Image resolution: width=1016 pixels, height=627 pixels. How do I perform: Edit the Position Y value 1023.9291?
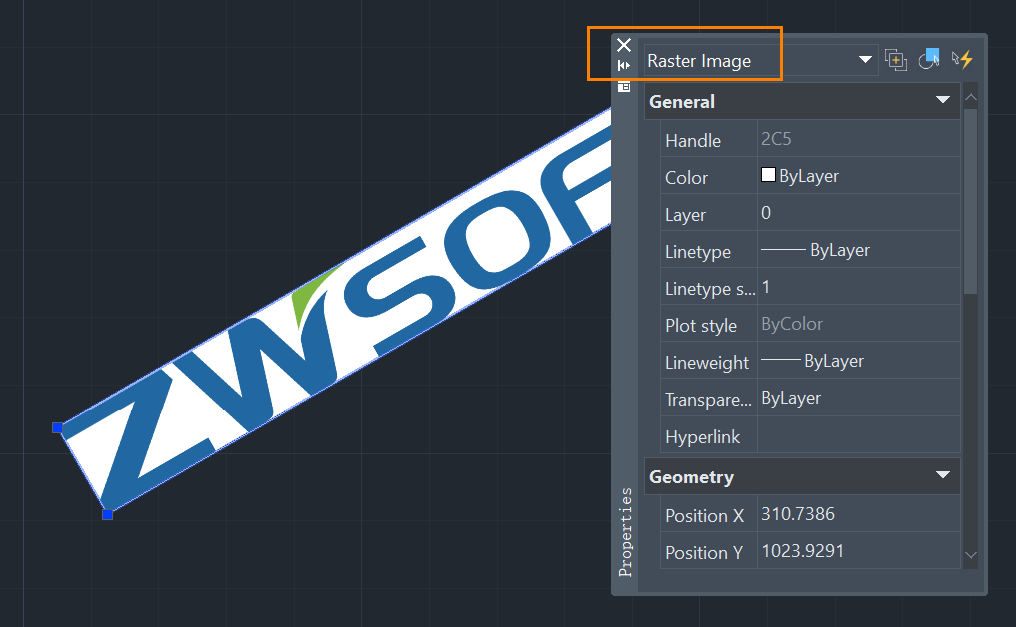[859, 551]
